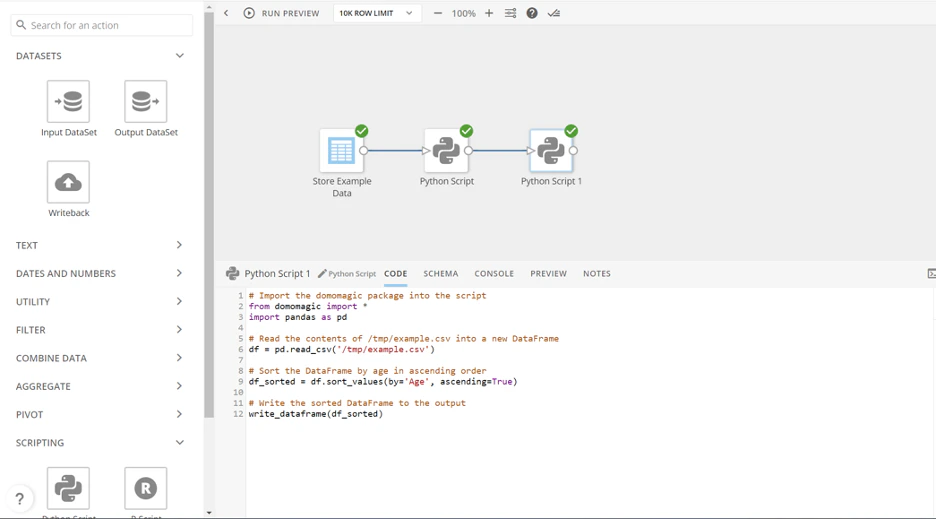Image resolution: width=936 pixels, height=520 pixels.
Task: Go back using the left chevron
Action: pyautogui.click(x=226, y=13)
